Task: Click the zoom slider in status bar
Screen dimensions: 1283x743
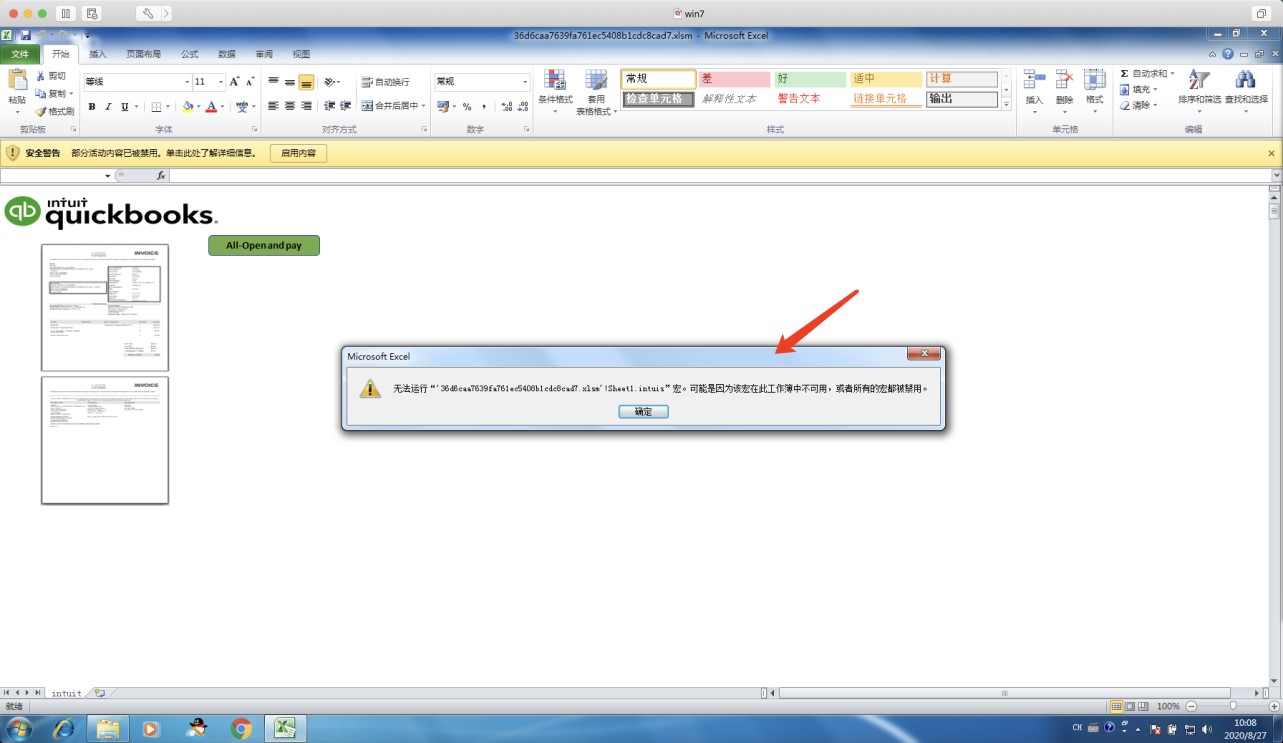Action: tap(1232, 706)
